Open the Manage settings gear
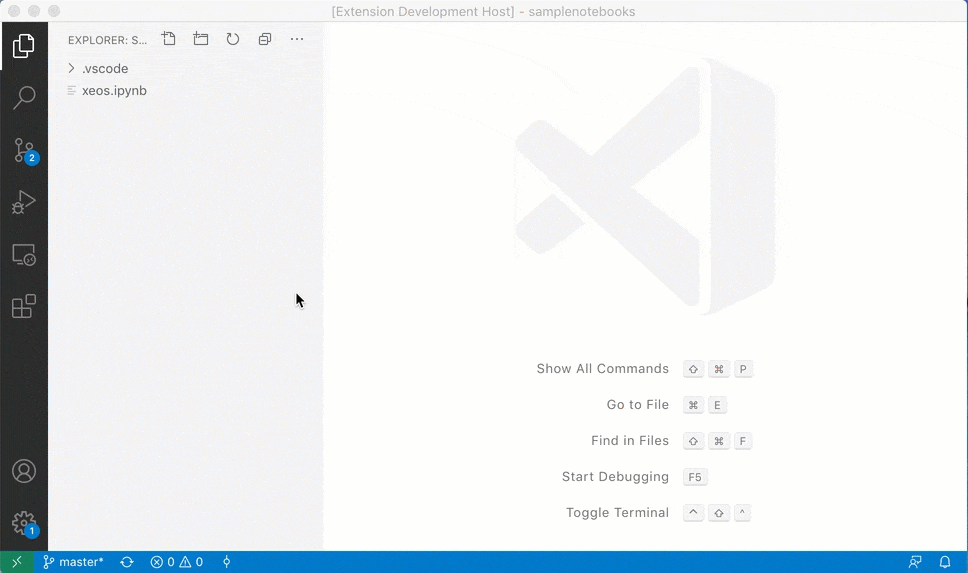Screen dimensions: 968x573 point(24,522)
